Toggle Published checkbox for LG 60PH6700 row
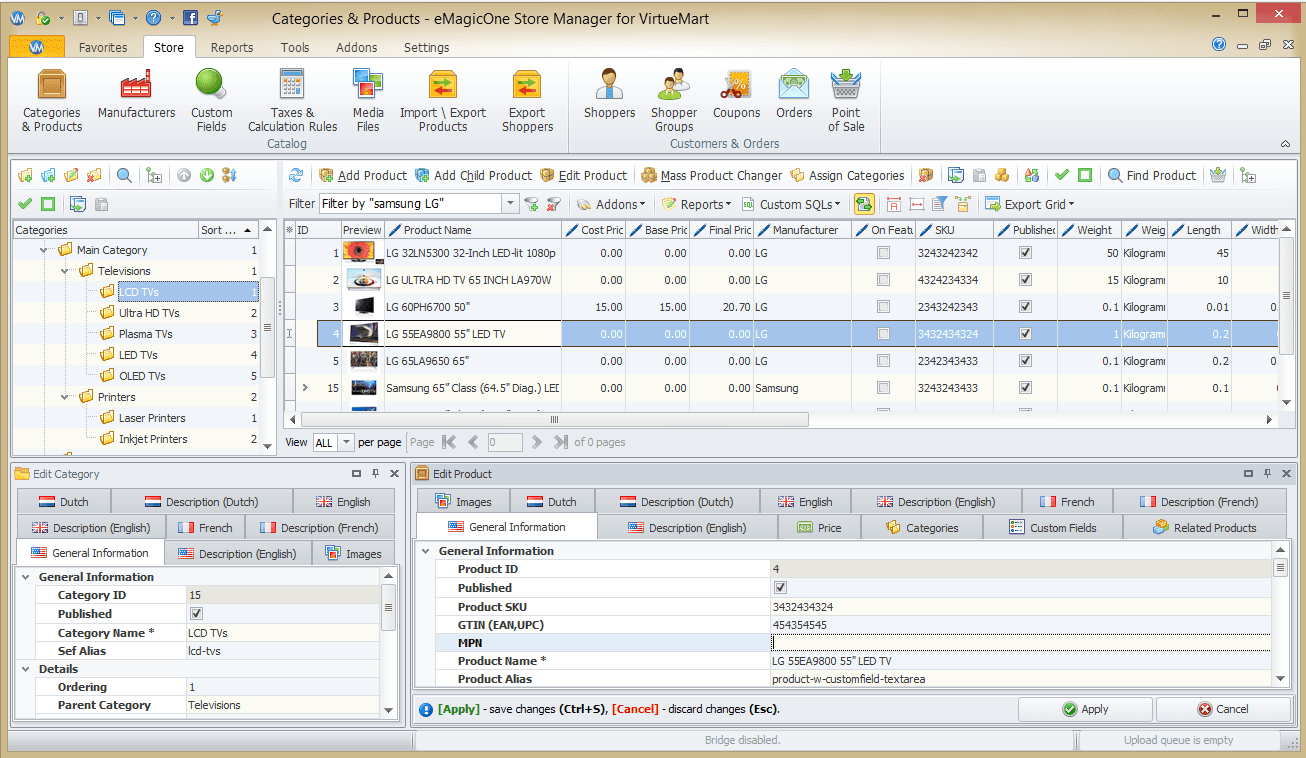Viewport: 1306px width, 758px height. pos(1025,307)
